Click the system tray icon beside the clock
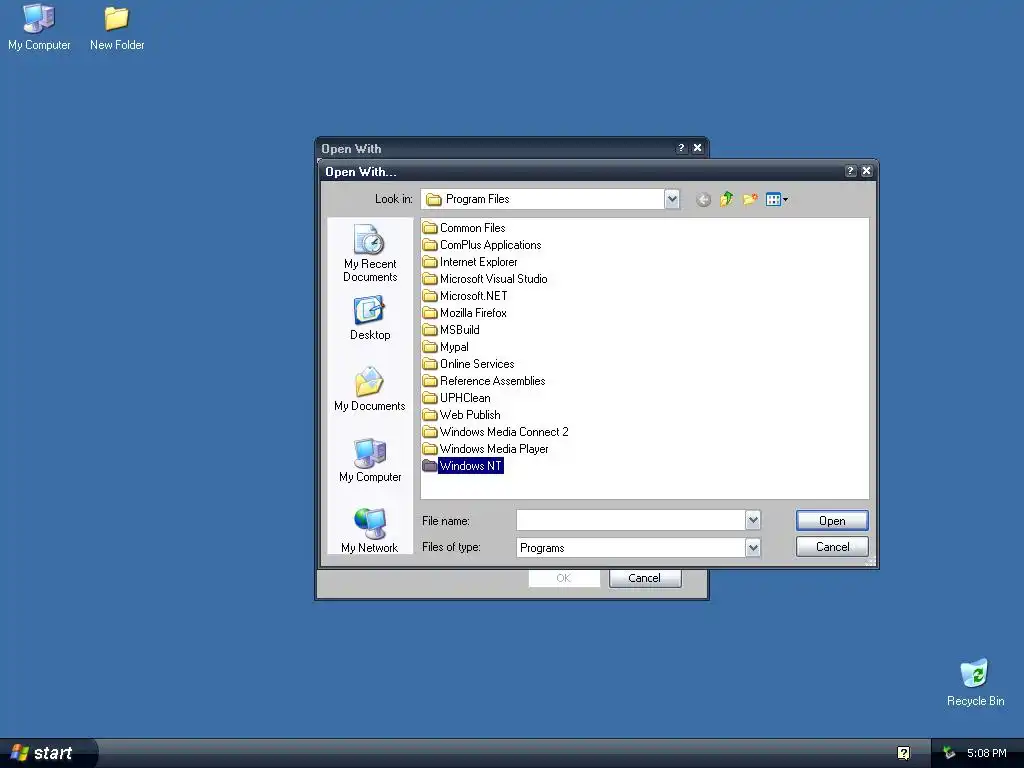1024x768 pixels. tap(949, 753)
